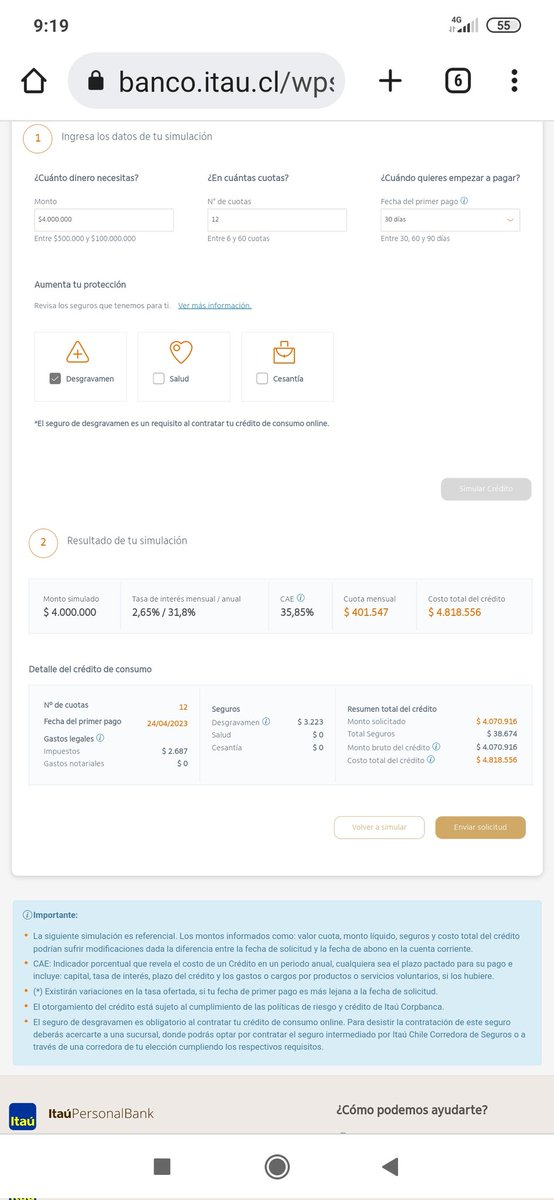
Task: Open the Fecha del primer pago dropdown
Action: [x=450, y=219]
